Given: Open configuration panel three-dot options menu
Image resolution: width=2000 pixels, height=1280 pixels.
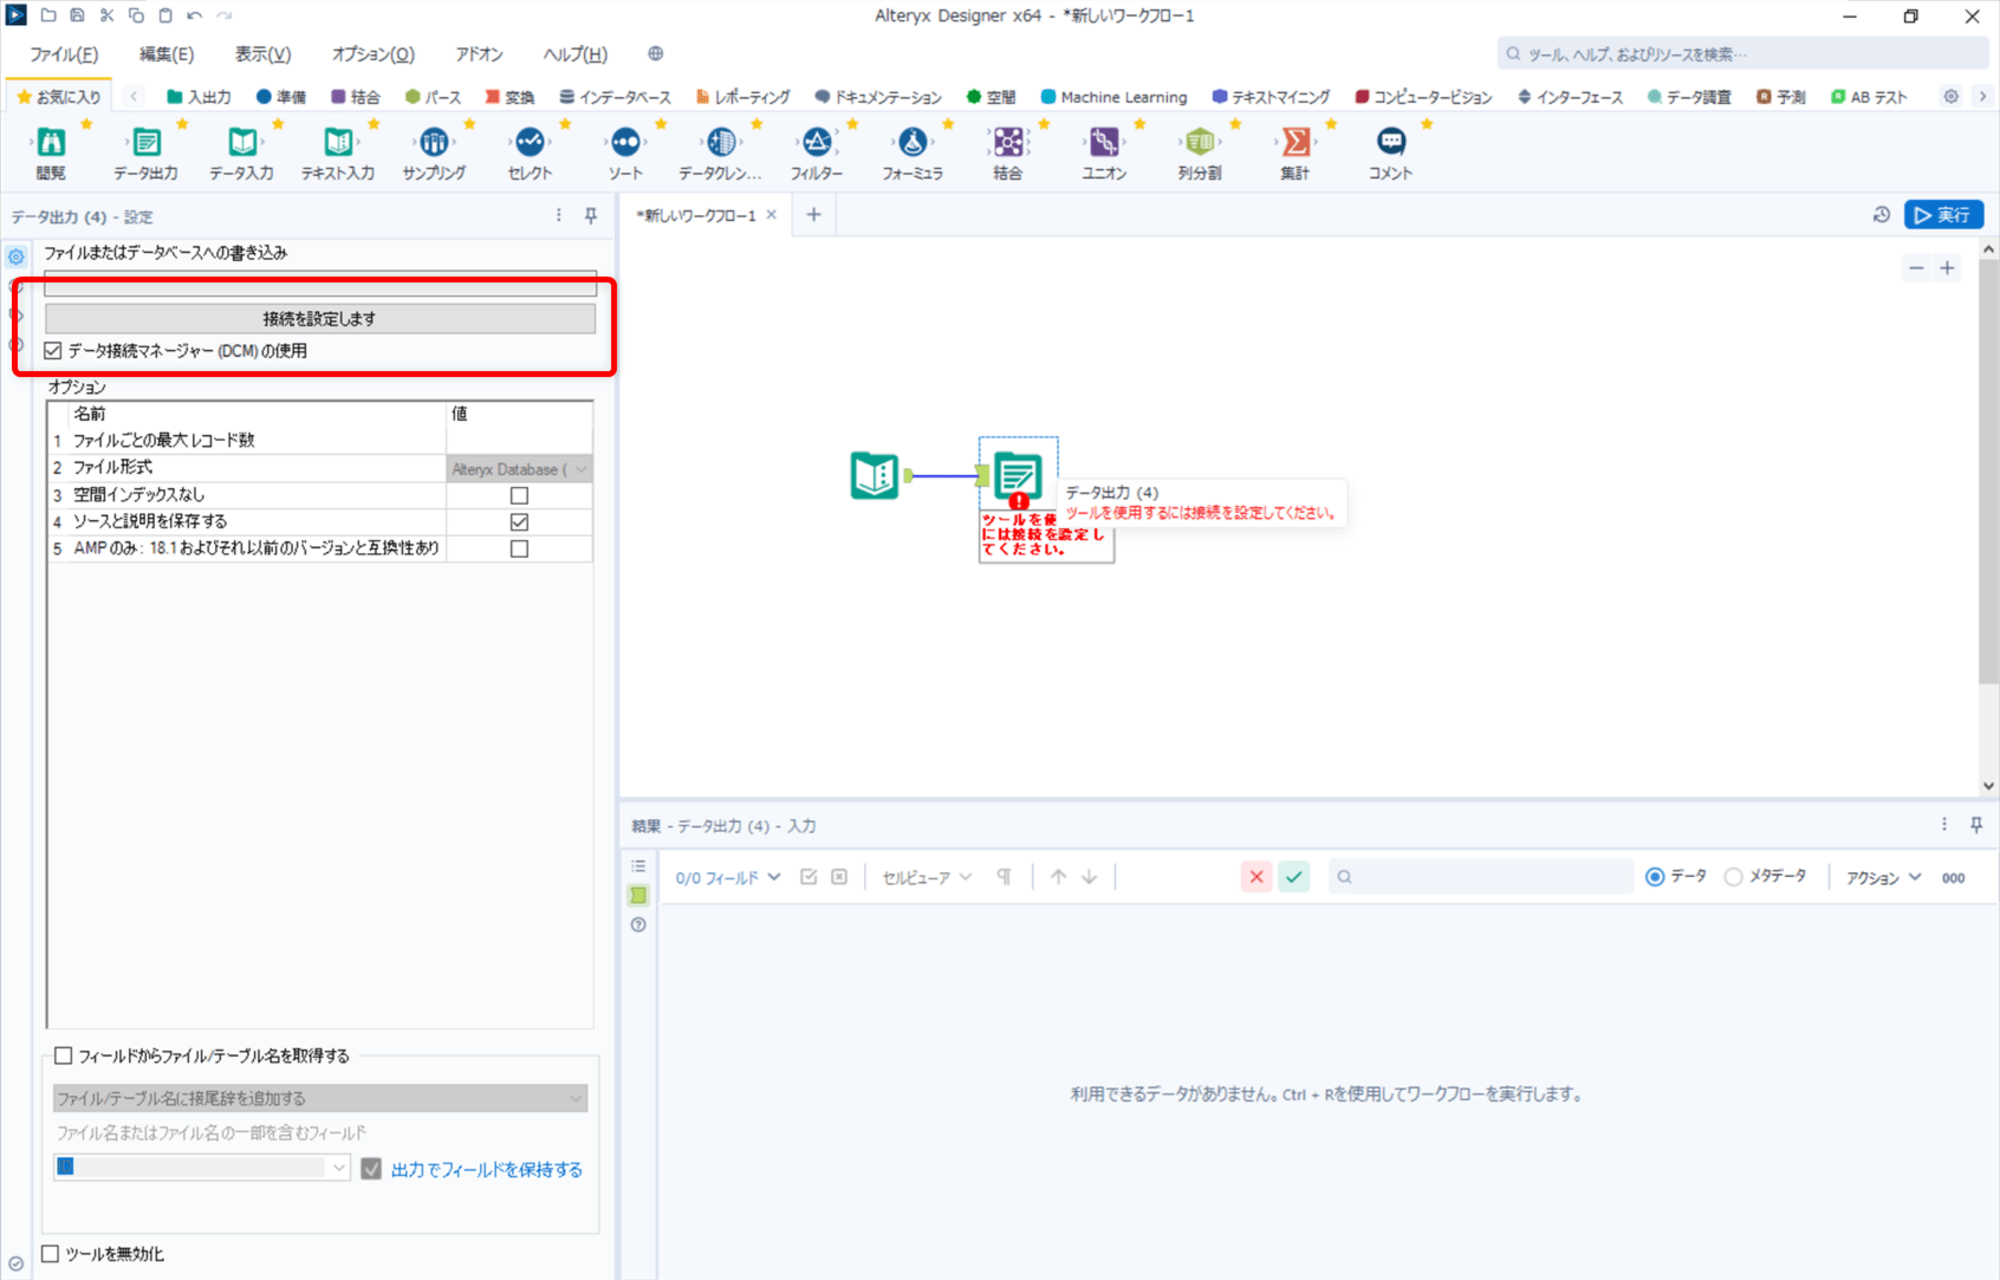Looking at the screenshot, I should 559,216.
